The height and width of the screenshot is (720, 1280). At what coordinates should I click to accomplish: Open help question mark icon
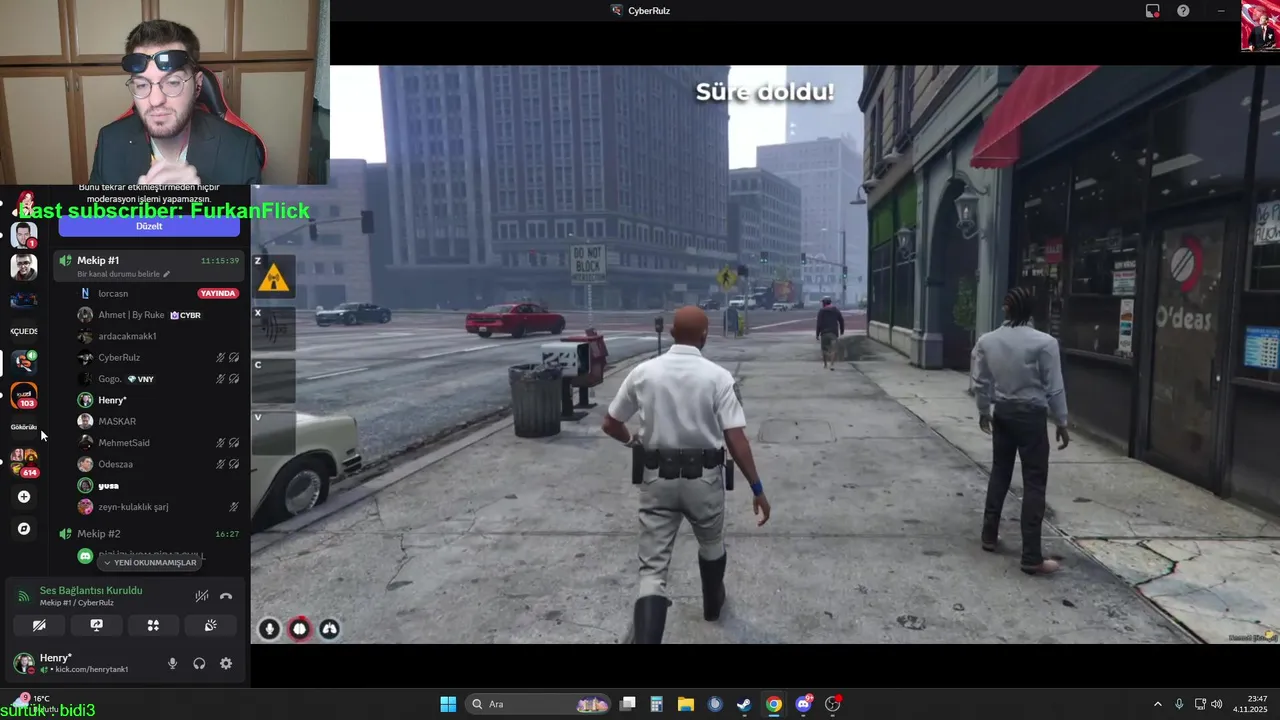[1183, 11]
